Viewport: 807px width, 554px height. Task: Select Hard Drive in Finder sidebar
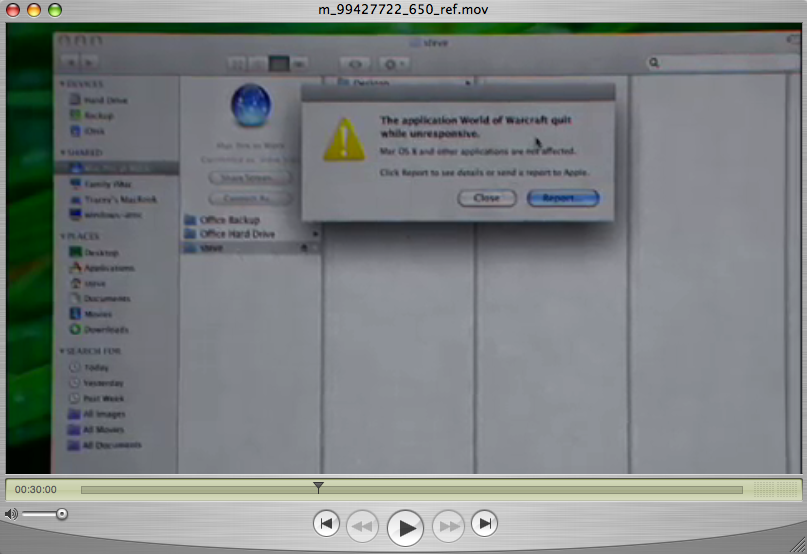(x=99, y=100)
